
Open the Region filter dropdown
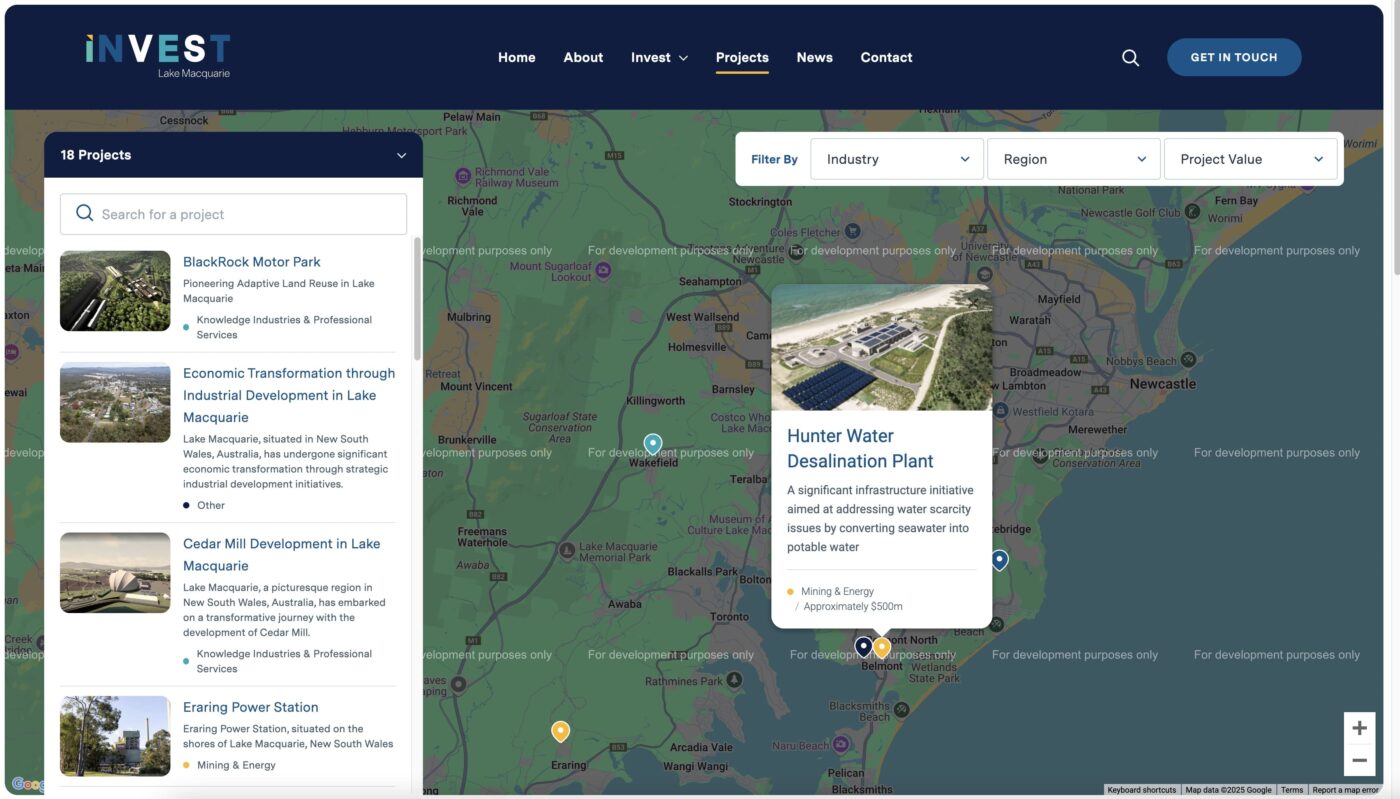[x=1074, y=159]
